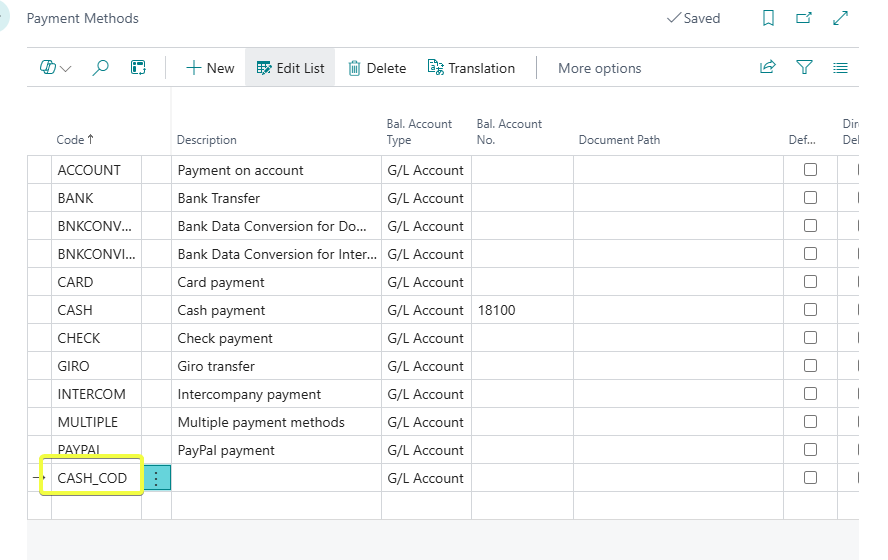Click the empty Description cell of CASH_COD

click(x=276, y=478)
